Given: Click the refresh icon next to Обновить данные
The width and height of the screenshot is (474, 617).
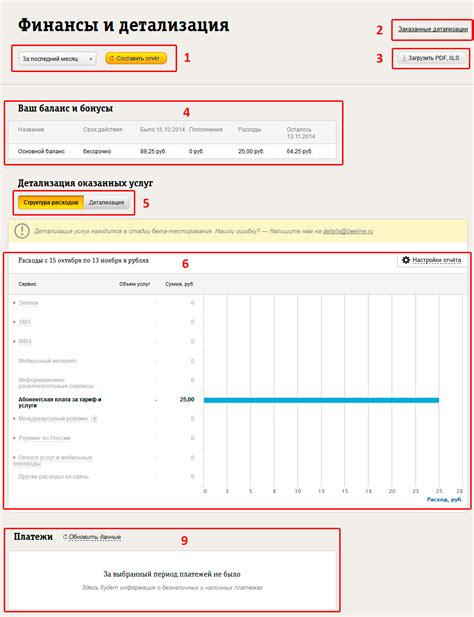Looking at the screenshot, I should pyautogui.click(x=65, y=537).
